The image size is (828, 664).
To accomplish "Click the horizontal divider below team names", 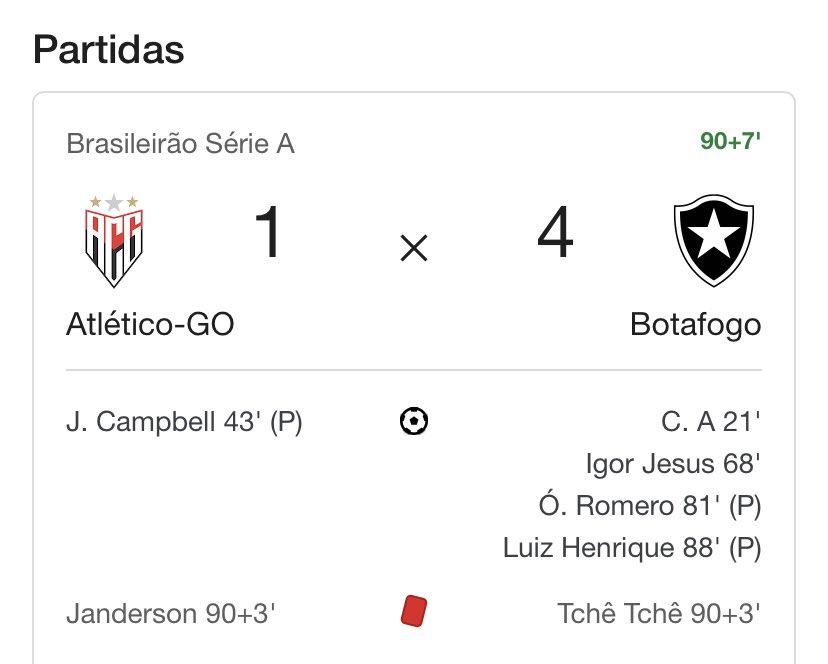I will (x=413, y=371).
